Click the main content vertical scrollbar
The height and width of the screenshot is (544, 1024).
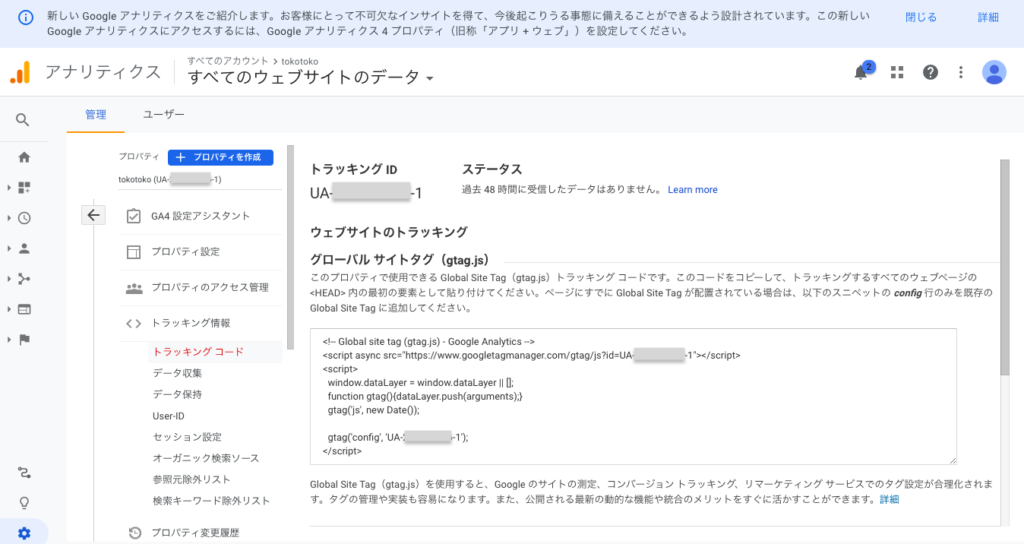1005,268
